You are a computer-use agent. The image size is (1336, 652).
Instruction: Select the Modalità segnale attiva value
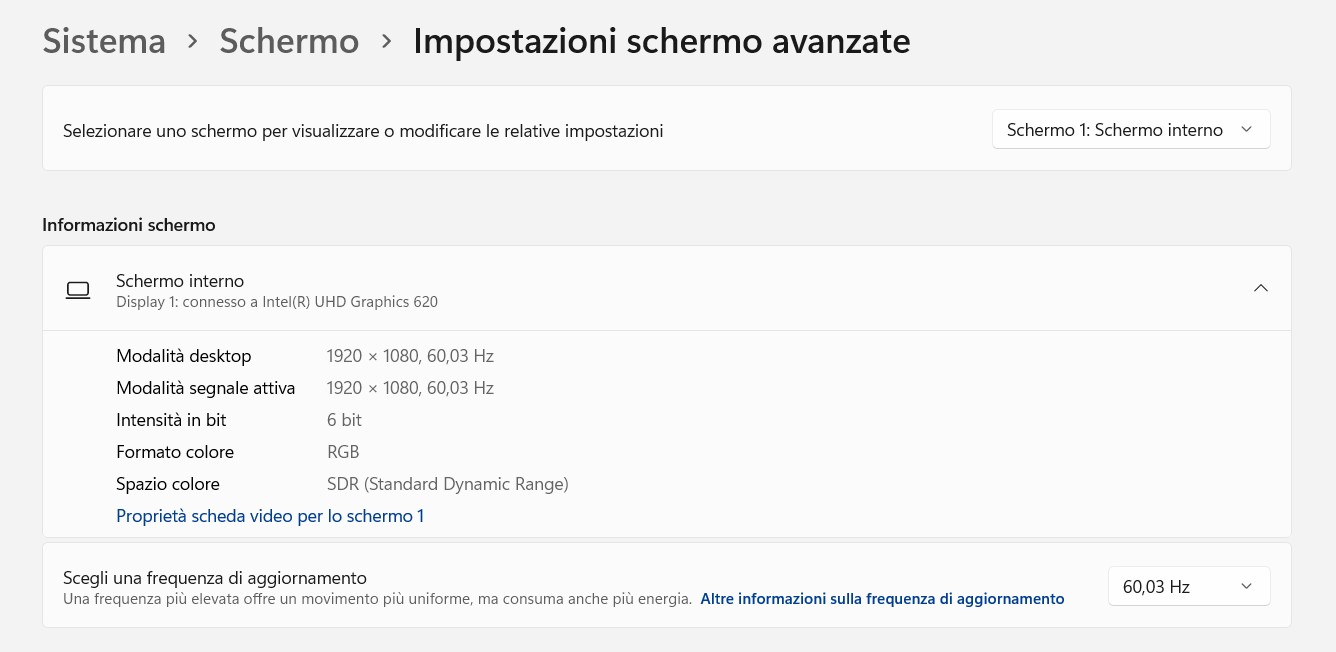coord(410,388)
